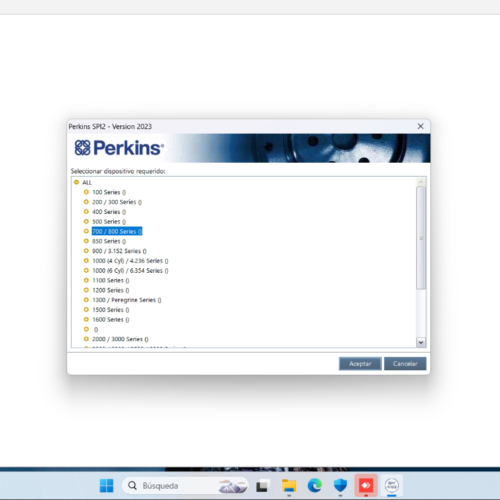Click the icon next to 1000 (4 Cyl) / 4.236 Series
Screen dimensions: 500x500
click(86, 261)
